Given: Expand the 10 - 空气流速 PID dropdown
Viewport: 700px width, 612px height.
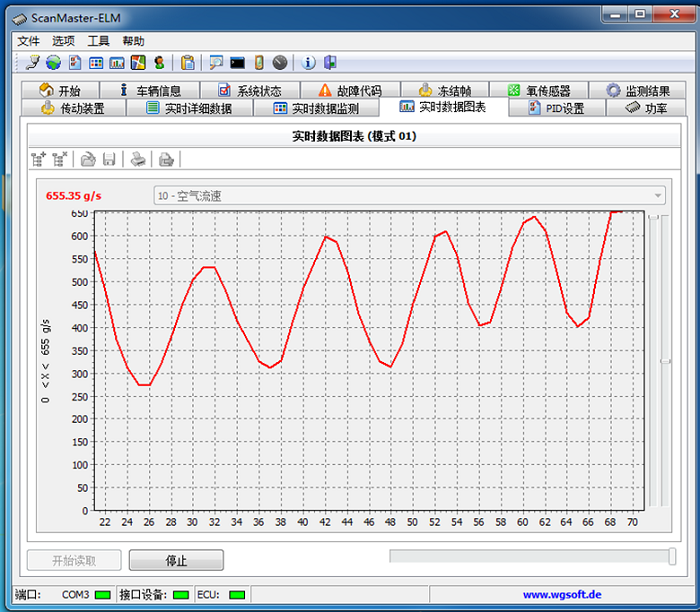Looking at the screenshot, I should coord(657,196).
